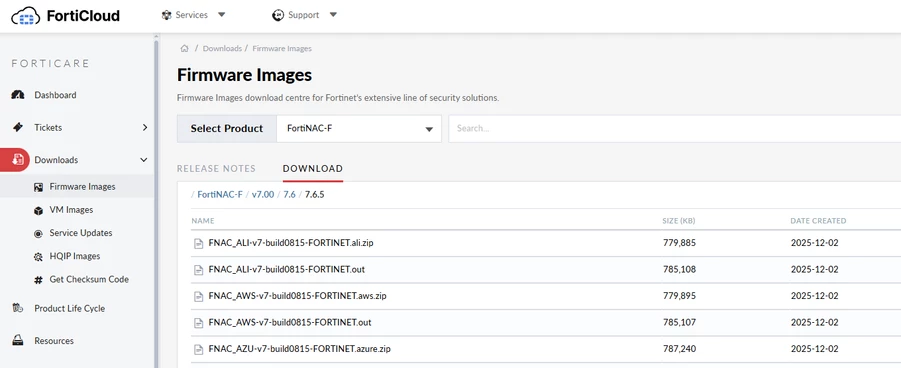Click file icon for FNAC_AWS aws.zip
Viewport: 901px width, 368px height.
199,296
